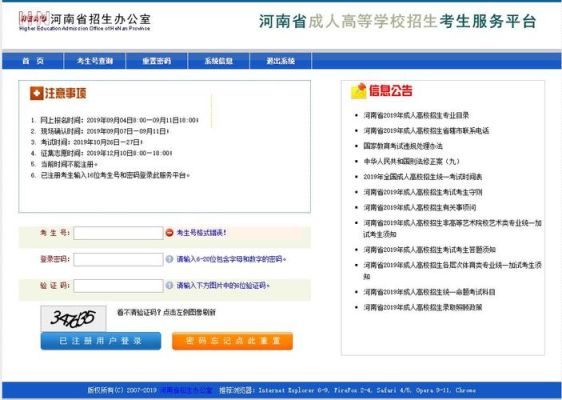Click the 密码忘记点此重置 button
This screenshot has width=562, height=400.
(232, 341)
